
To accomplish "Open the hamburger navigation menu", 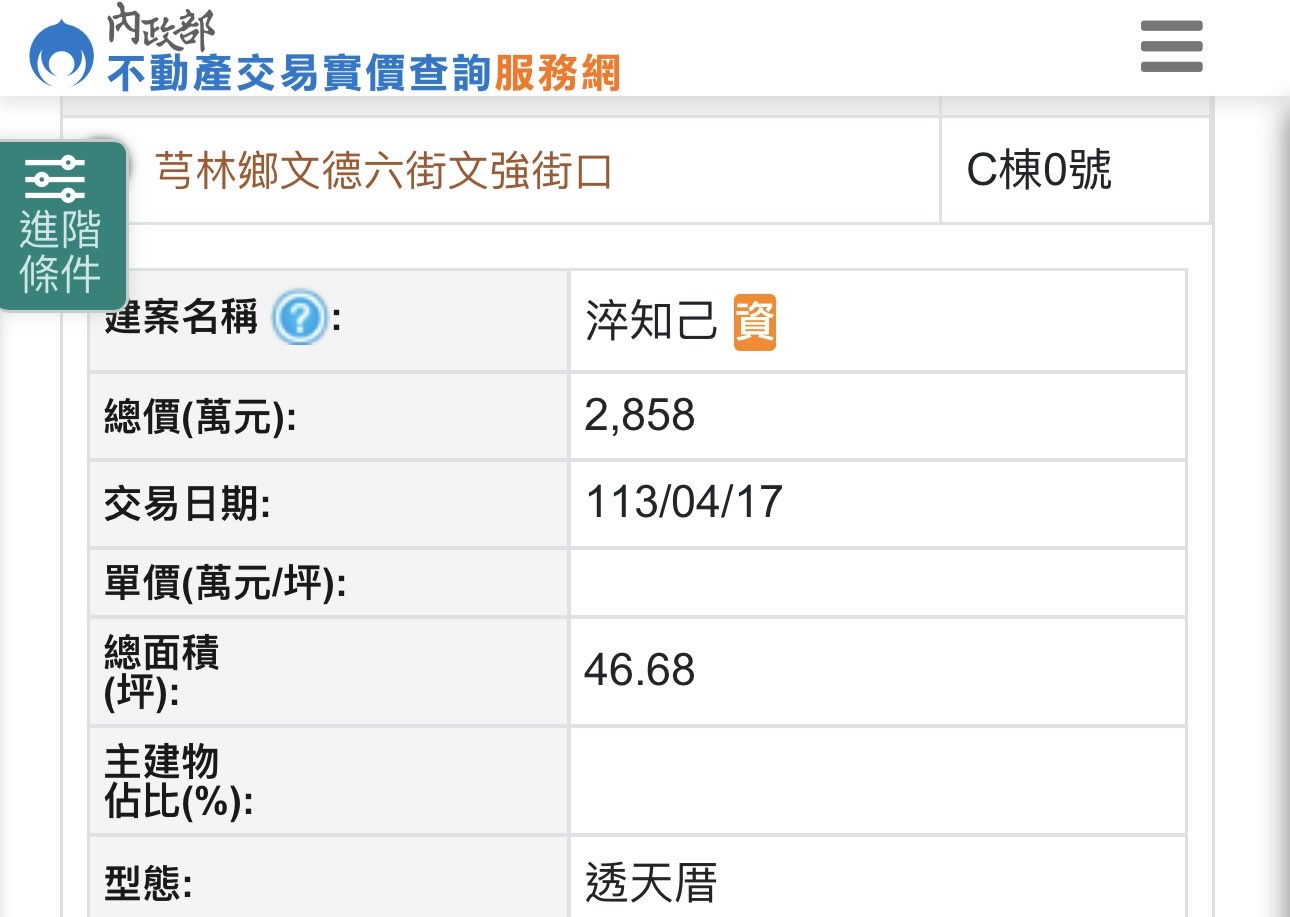I will point(1171,47).
